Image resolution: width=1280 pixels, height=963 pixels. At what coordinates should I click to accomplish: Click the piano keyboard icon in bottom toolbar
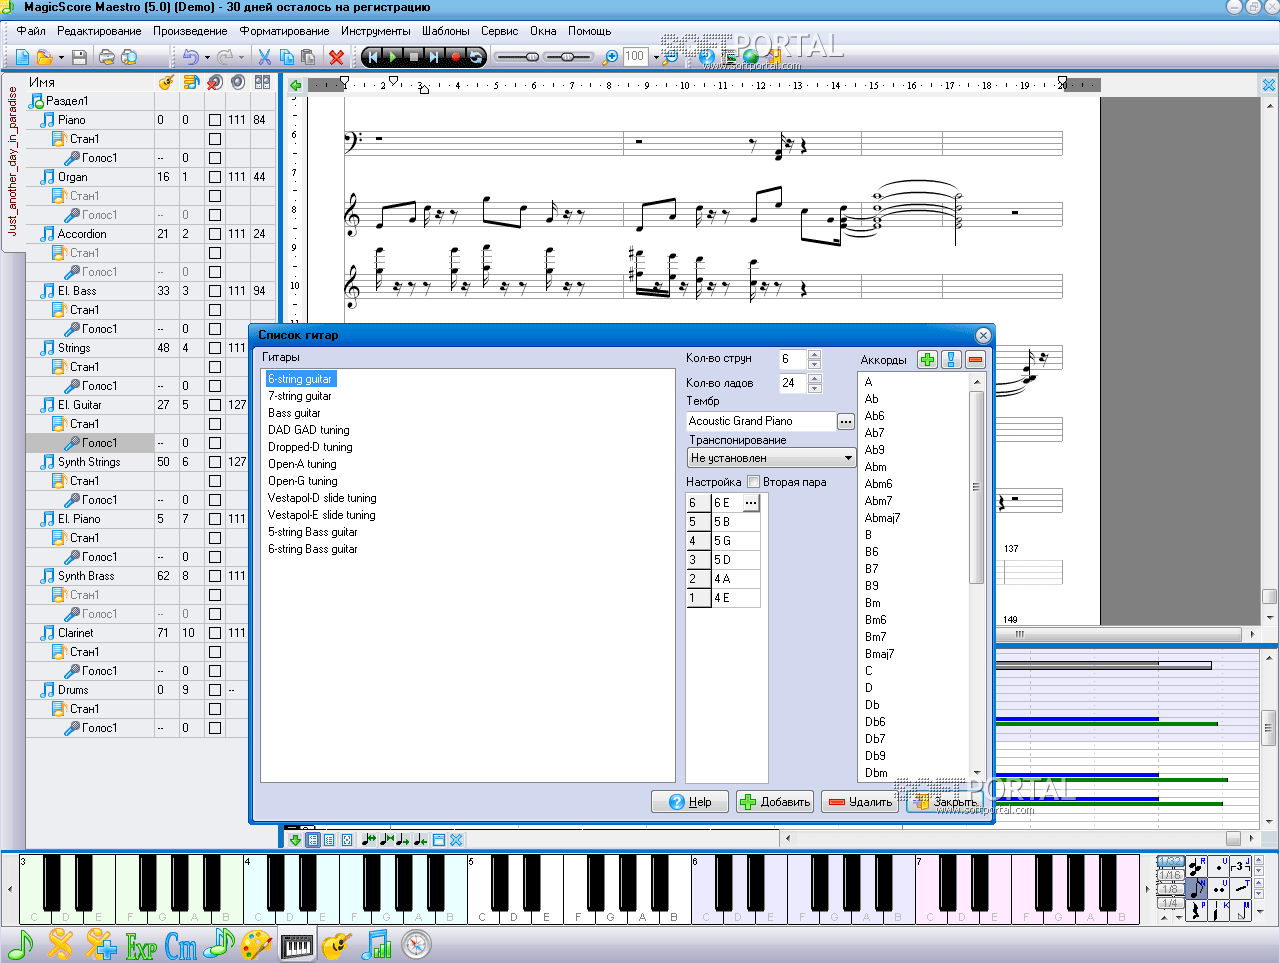coord(297,944)
